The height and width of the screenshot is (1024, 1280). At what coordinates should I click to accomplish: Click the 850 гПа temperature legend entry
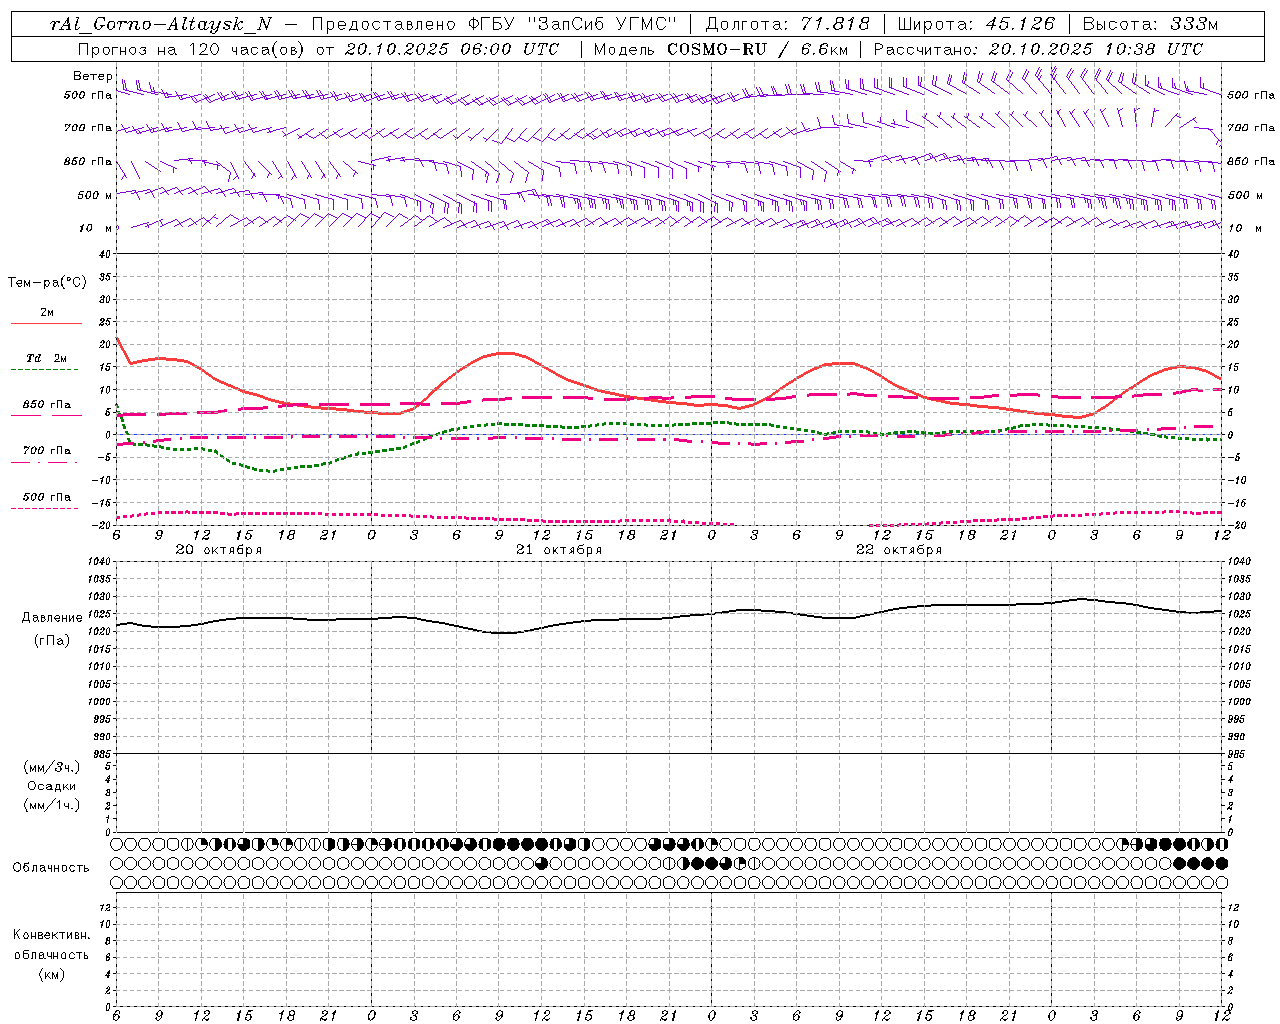coord(47,405)
